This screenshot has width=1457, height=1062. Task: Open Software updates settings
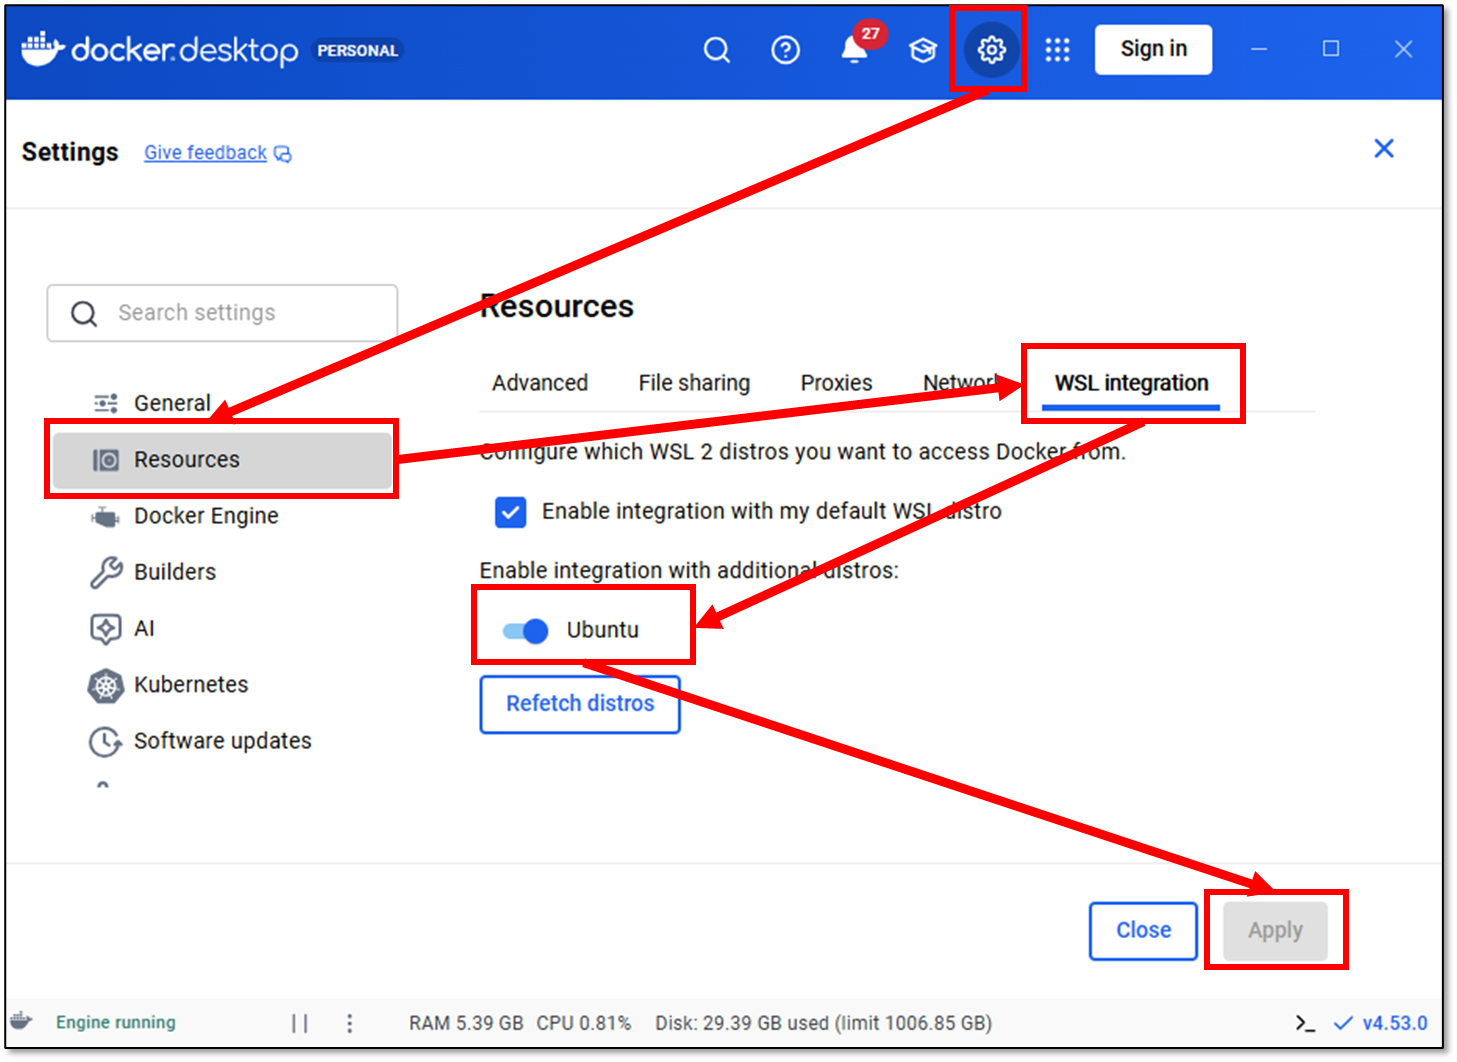click(x=222, y=741)
